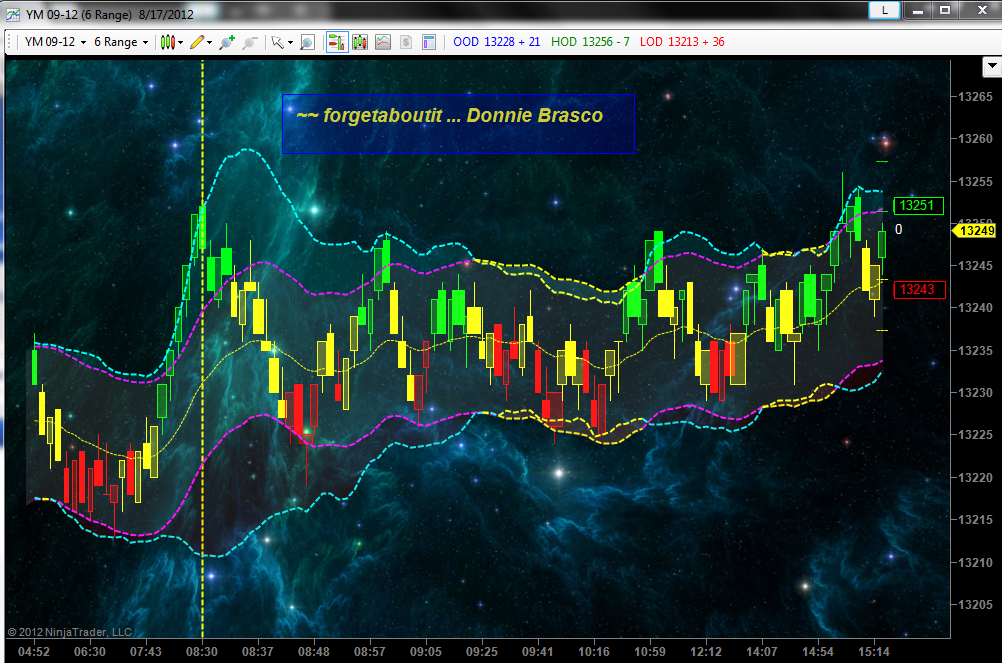1002x663 pixels.
Task: Open the Data Series icon
Action: [x=360, y=42]
